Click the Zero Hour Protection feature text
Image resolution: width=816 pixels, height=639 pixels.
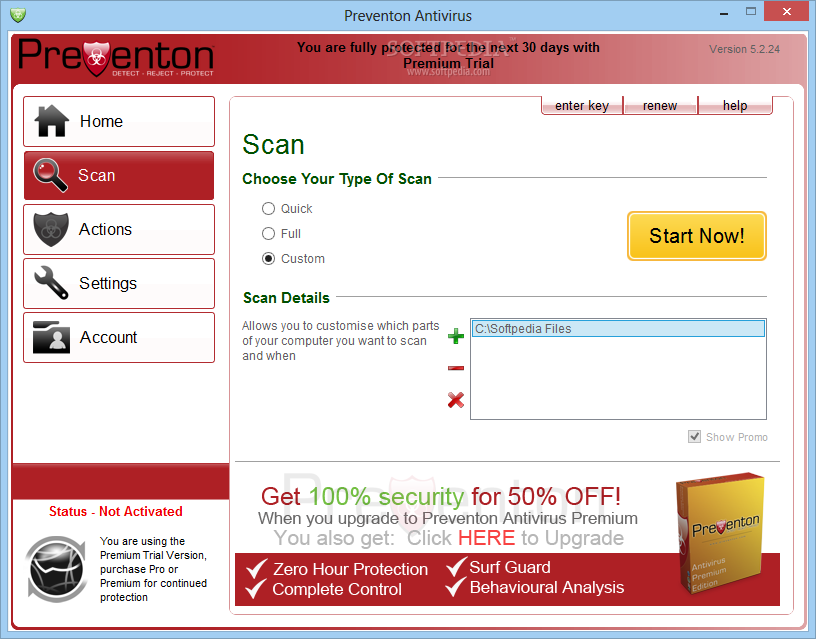350,569
